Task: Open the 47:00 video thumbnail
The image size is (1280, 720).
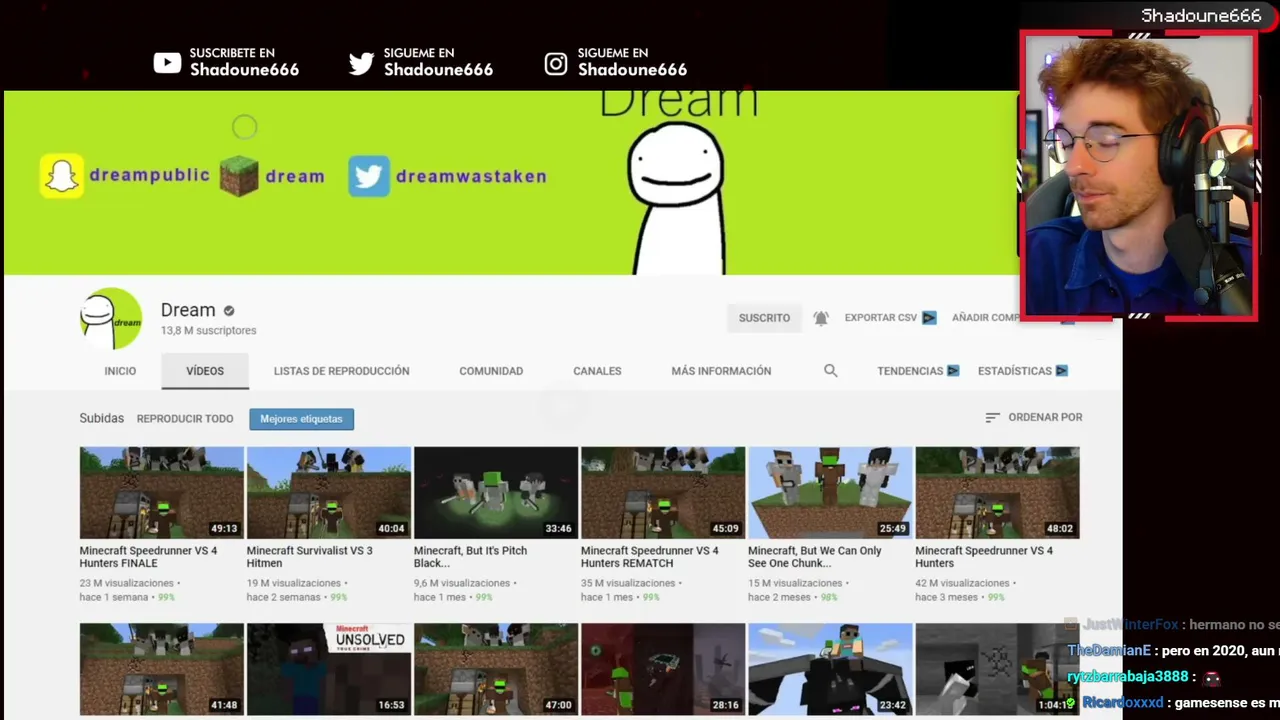Action: pyautogui.click(x=496, y=669)
